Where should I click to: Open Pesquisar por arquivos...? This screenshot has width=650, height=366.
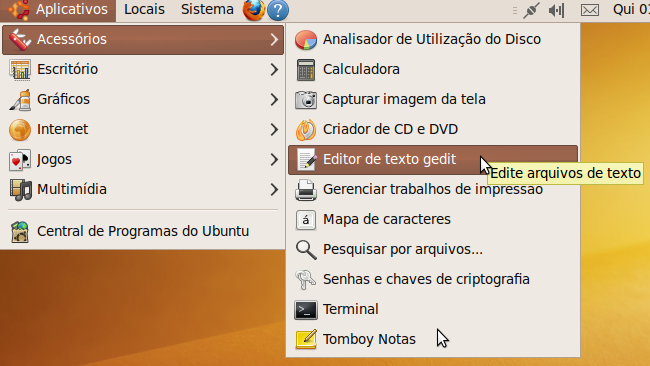tap(433, 250)
